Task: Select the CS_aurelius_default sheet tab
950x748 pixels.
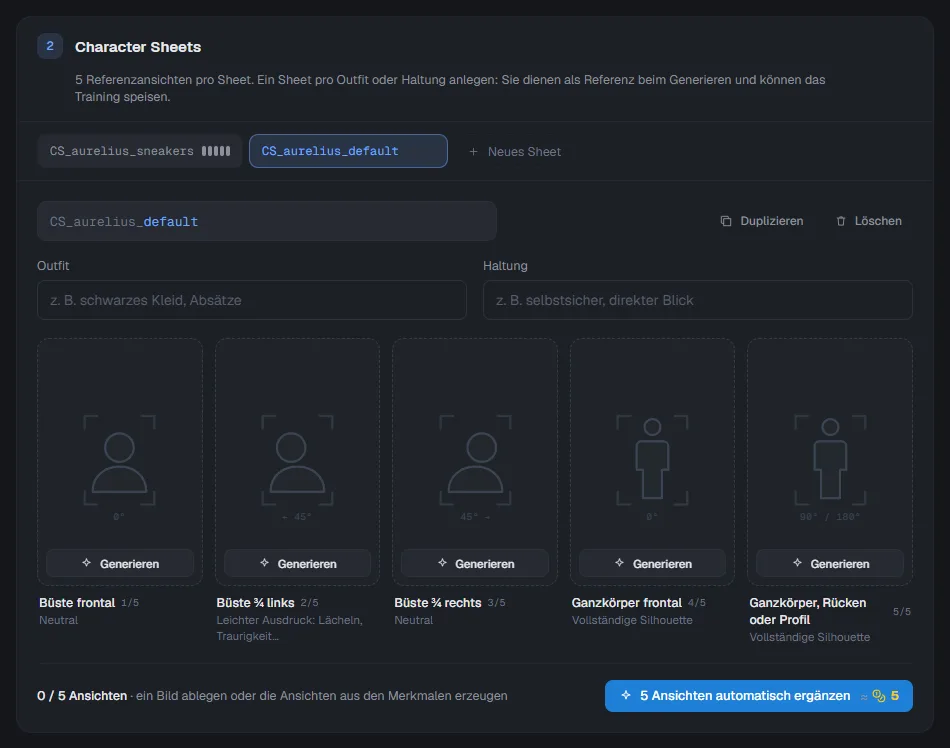Action: click(348, 151)
